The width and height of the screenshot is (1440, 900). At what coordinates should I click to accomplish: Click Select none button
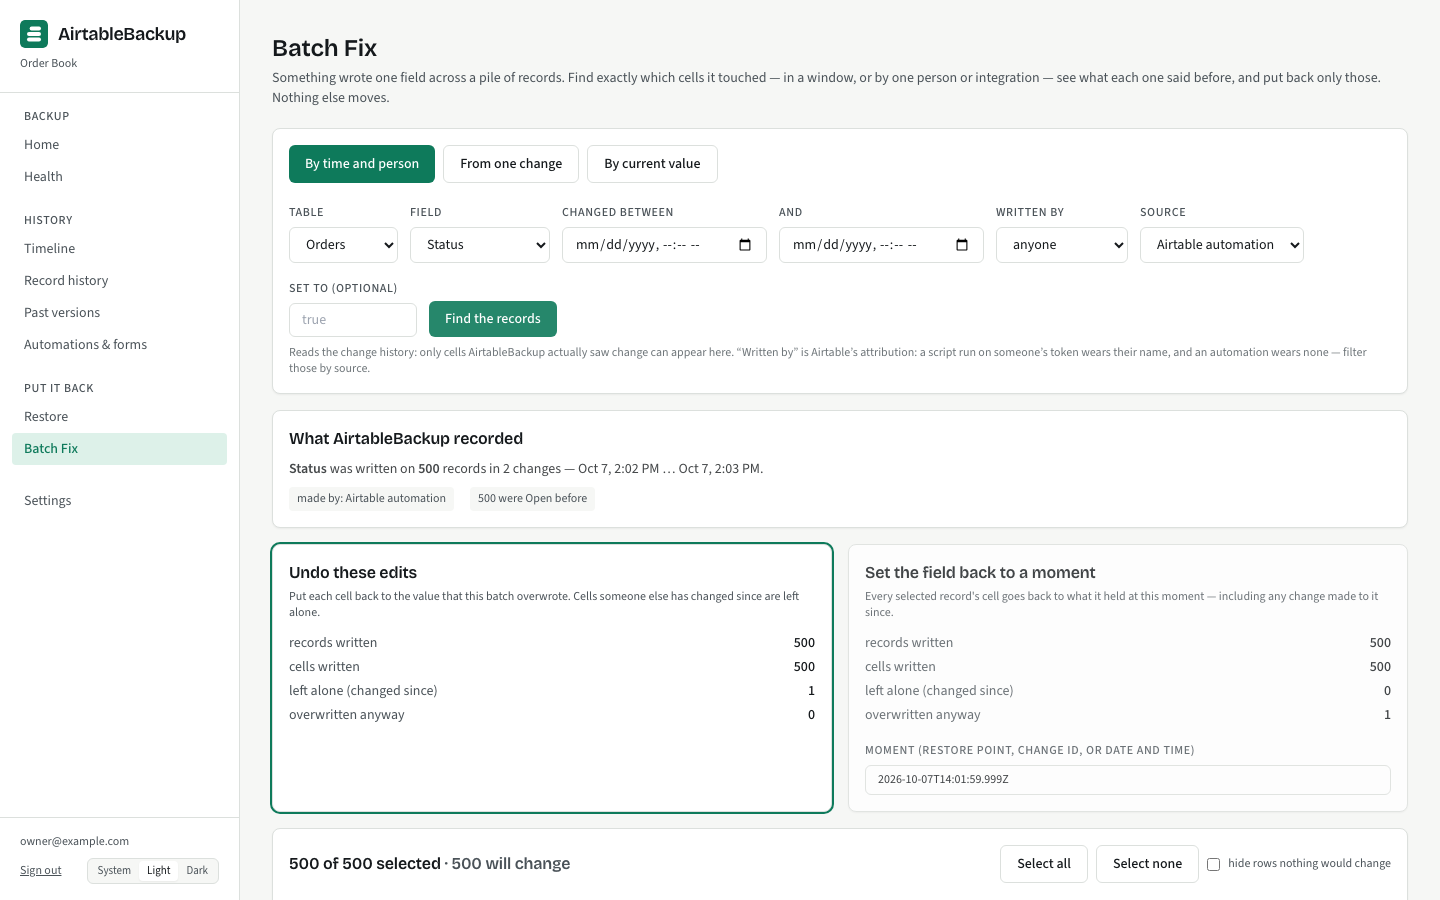pyautogui.click(x=1148, y=864)
